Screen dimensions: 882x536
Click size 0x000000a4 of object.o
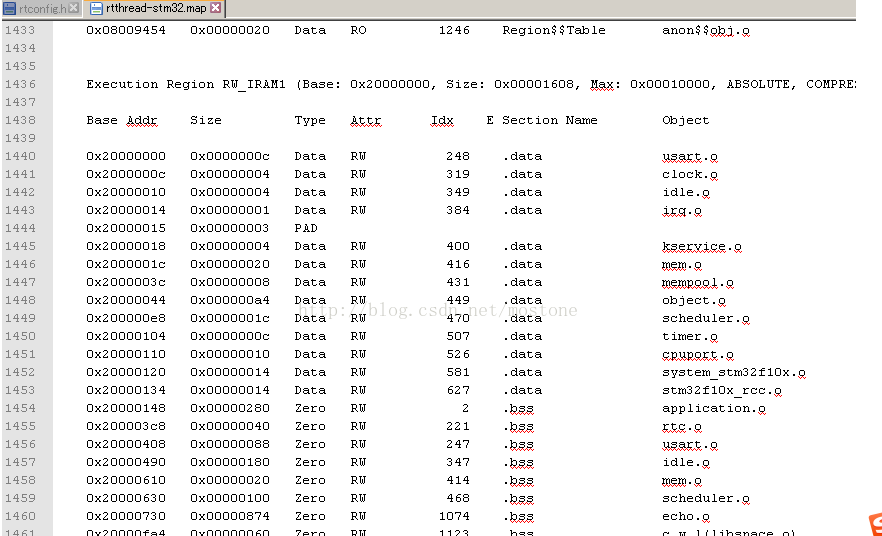point(230,300)
